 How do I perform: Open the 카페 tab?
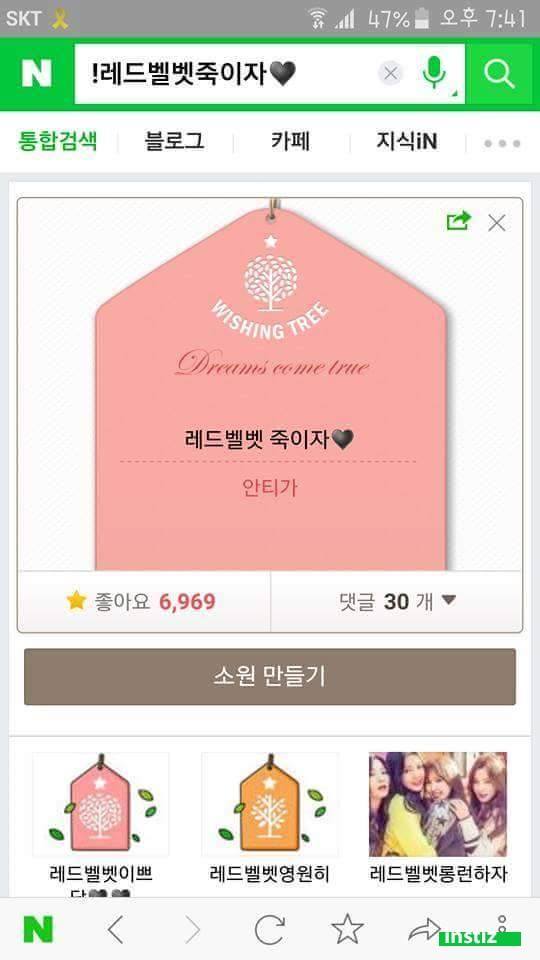point(291,141)
